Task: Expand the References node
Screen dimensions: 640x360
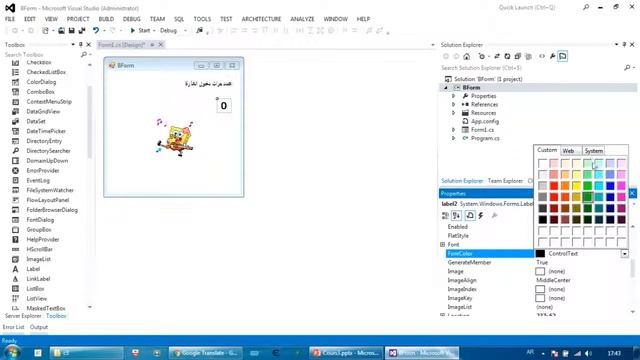Action: point(453,104)
